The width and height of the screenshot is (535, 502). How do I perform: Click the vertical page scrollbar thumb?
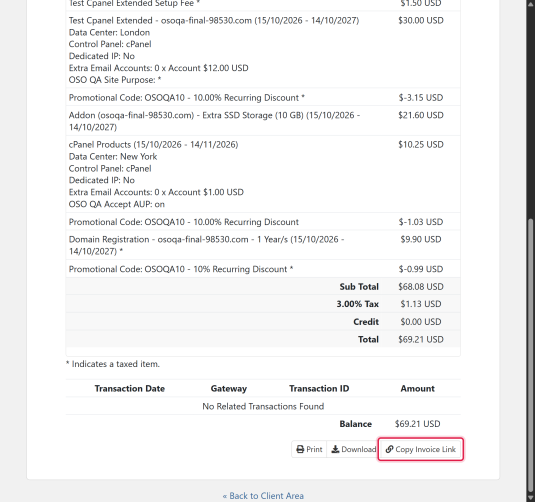[530, 355]
